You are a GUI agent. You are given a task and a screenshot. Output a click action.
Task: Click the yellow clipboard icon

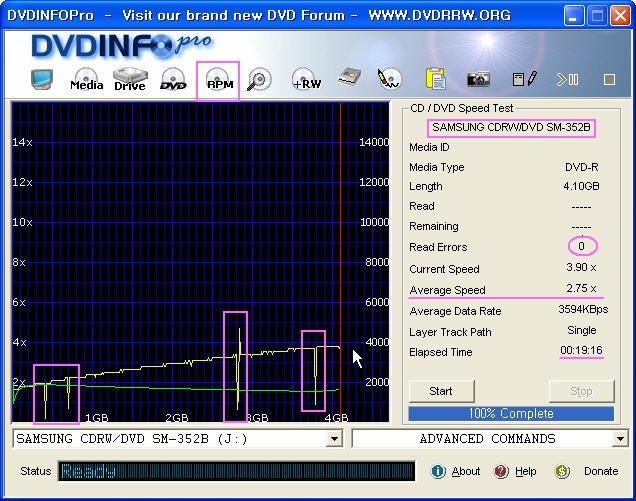point(435,78)
